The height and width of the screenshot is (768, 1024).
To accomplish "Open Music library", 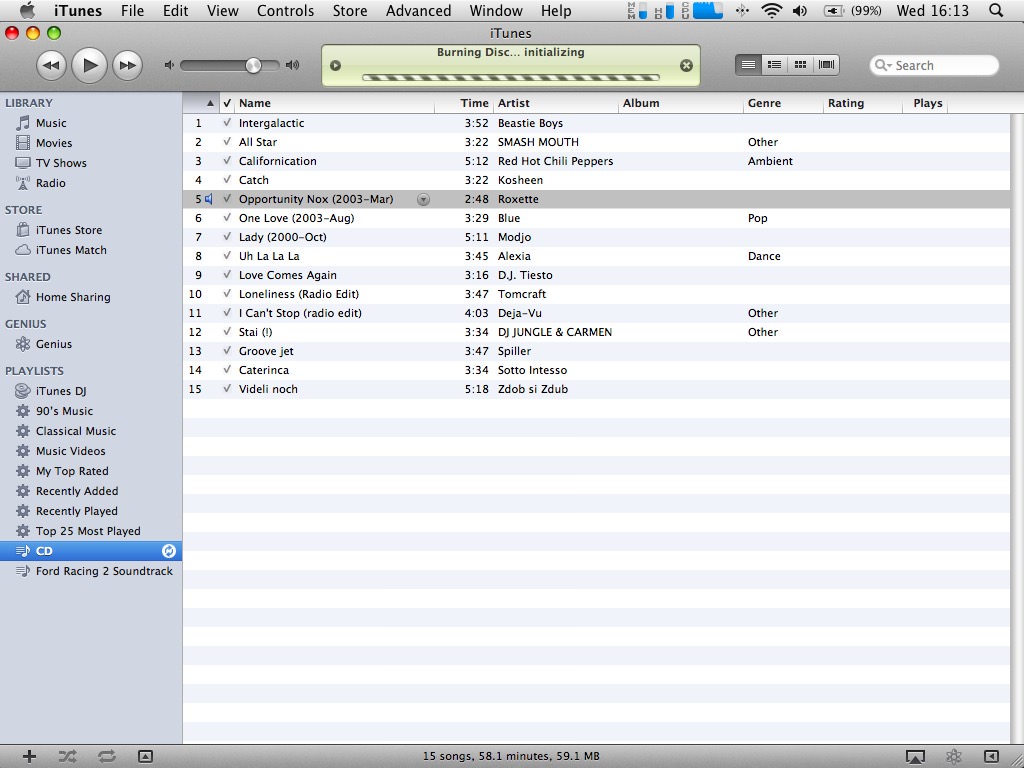I will [51, 123].
